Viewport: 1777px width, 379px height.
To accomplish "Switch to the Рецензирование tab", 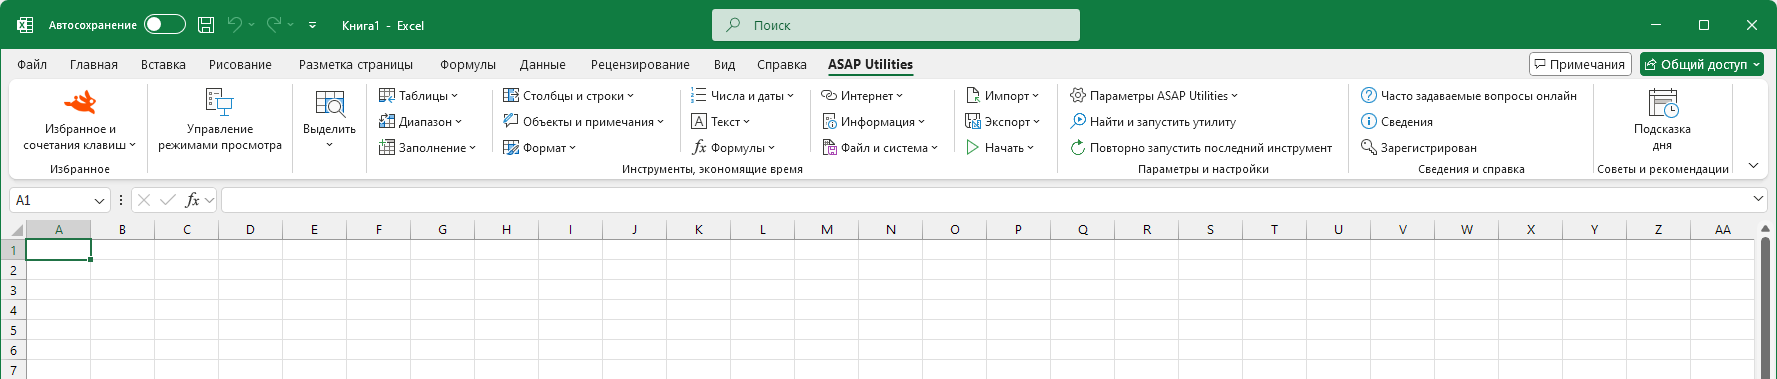I will pos(640,65).
